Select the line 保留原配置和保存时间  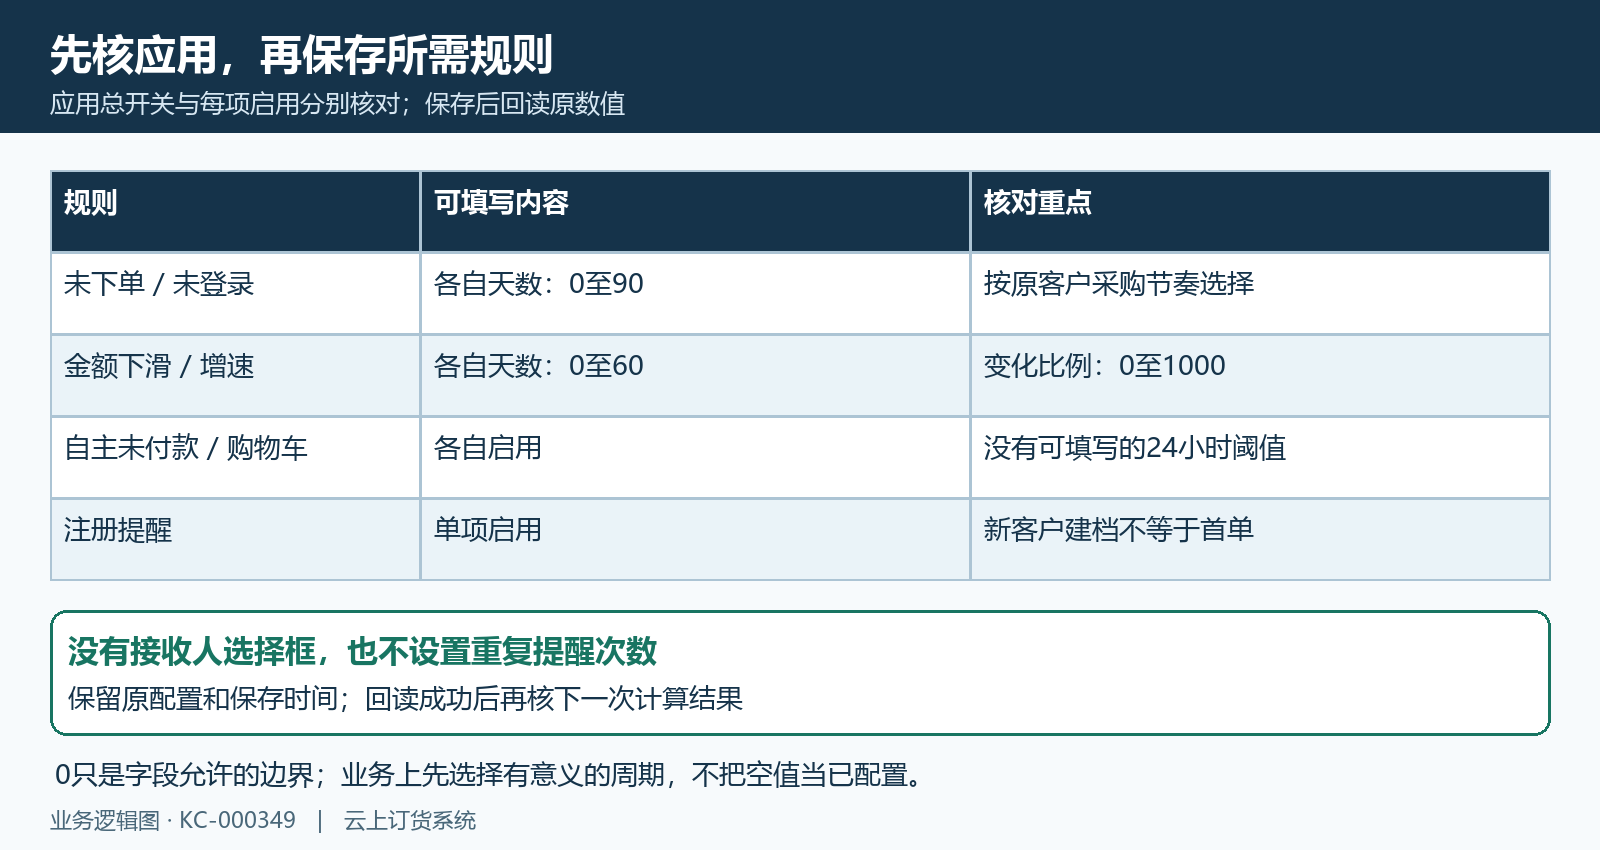[203, 699]
